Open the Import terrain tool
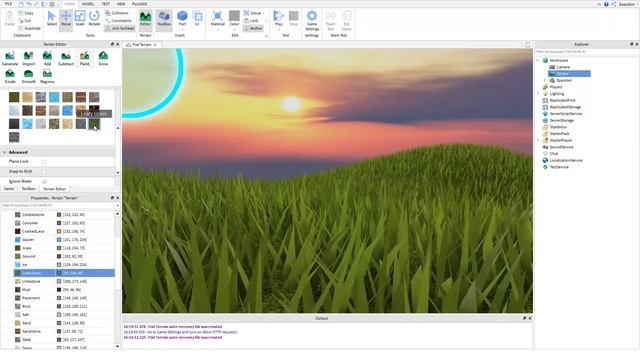This screenshot has height=360, width=640. pyautogui.click(x=29, y=58)
